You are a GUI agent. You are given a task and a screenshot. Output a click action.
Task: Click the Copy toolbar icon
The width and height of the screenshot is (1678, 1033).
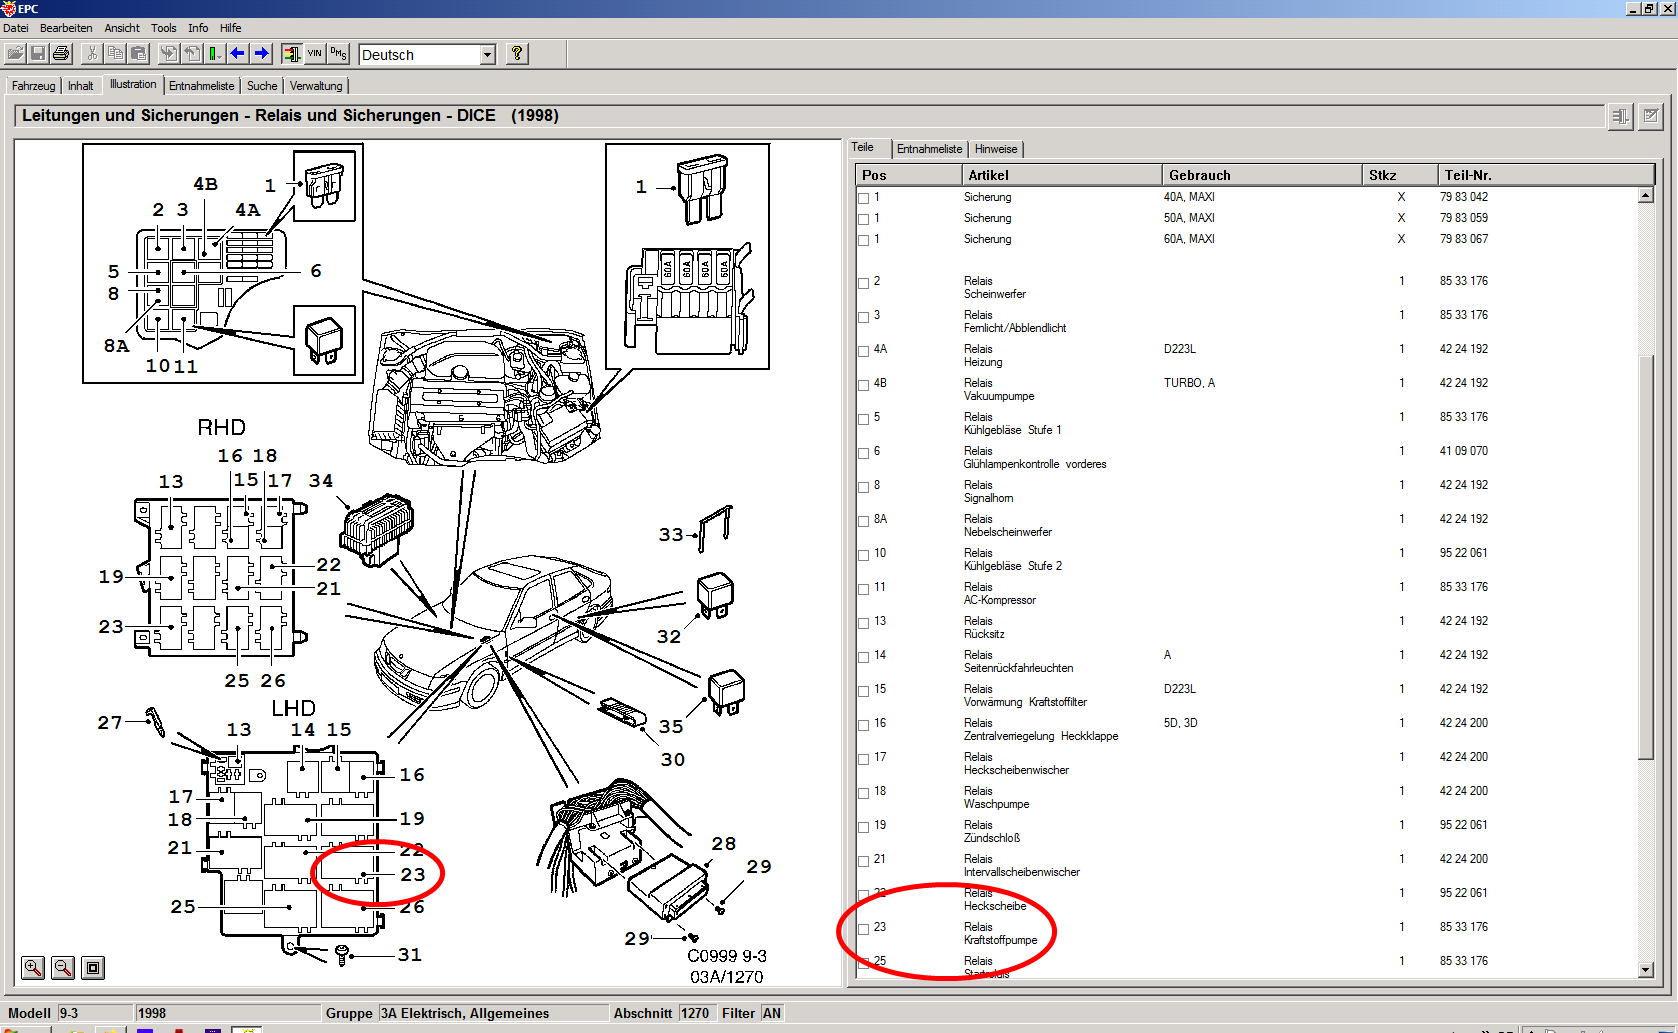pos(115,54)
